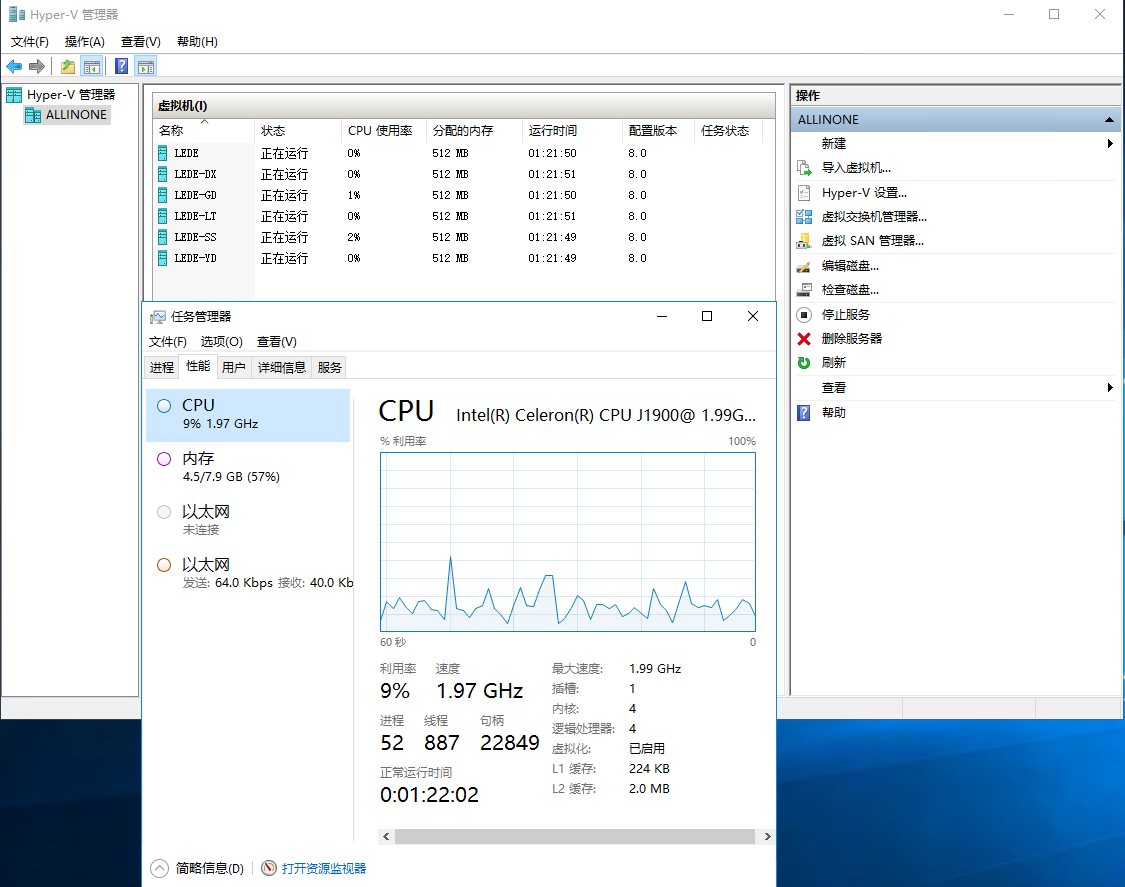The height and width of the screenshot is (887, 1125).
Task: Open Hyper-V 操作(A) menu
Action: click(85, 42)
